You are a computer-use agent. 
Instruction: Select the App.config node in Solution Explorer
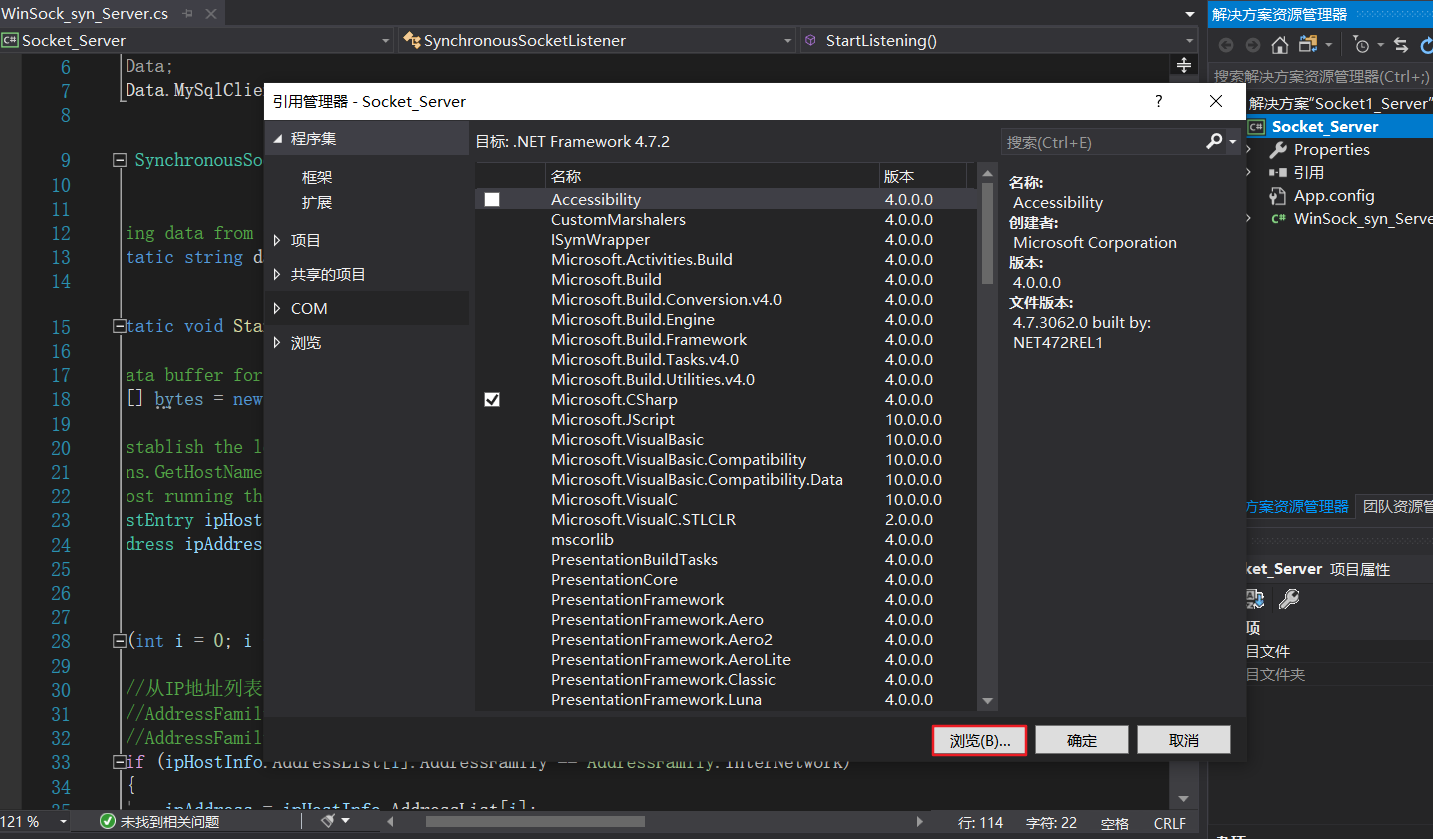[1334, 196]
